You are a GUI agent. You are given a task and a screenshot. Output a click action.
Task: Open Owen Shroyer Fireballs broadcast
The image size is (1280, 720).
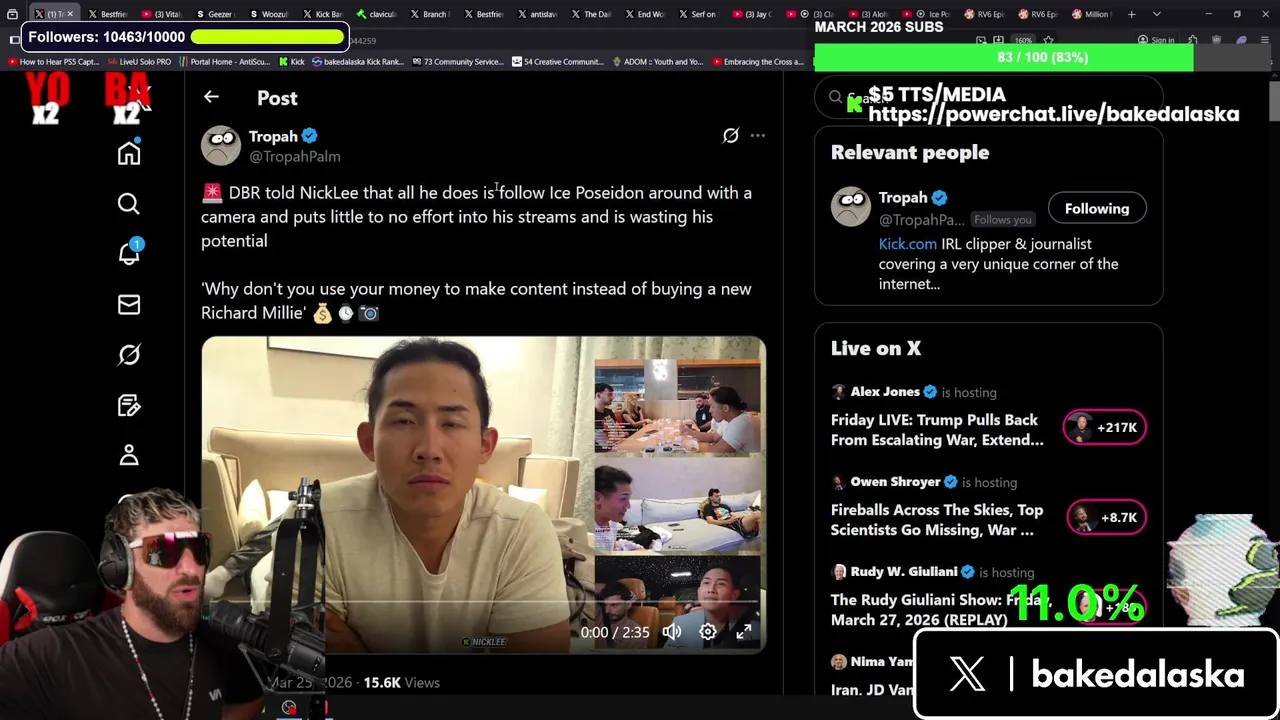[937, 520]
